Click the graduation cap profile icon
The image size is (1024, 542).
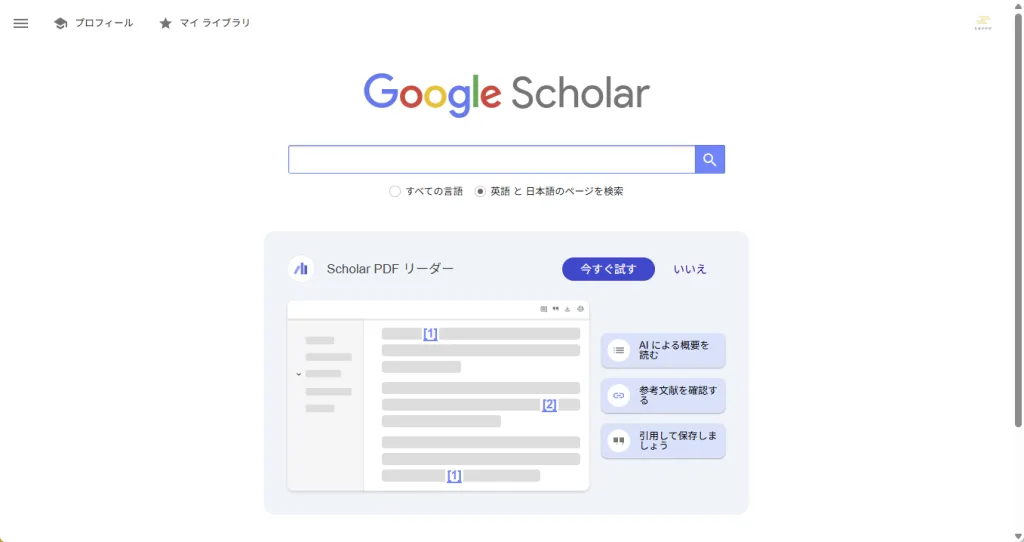[x=60, y=23]
